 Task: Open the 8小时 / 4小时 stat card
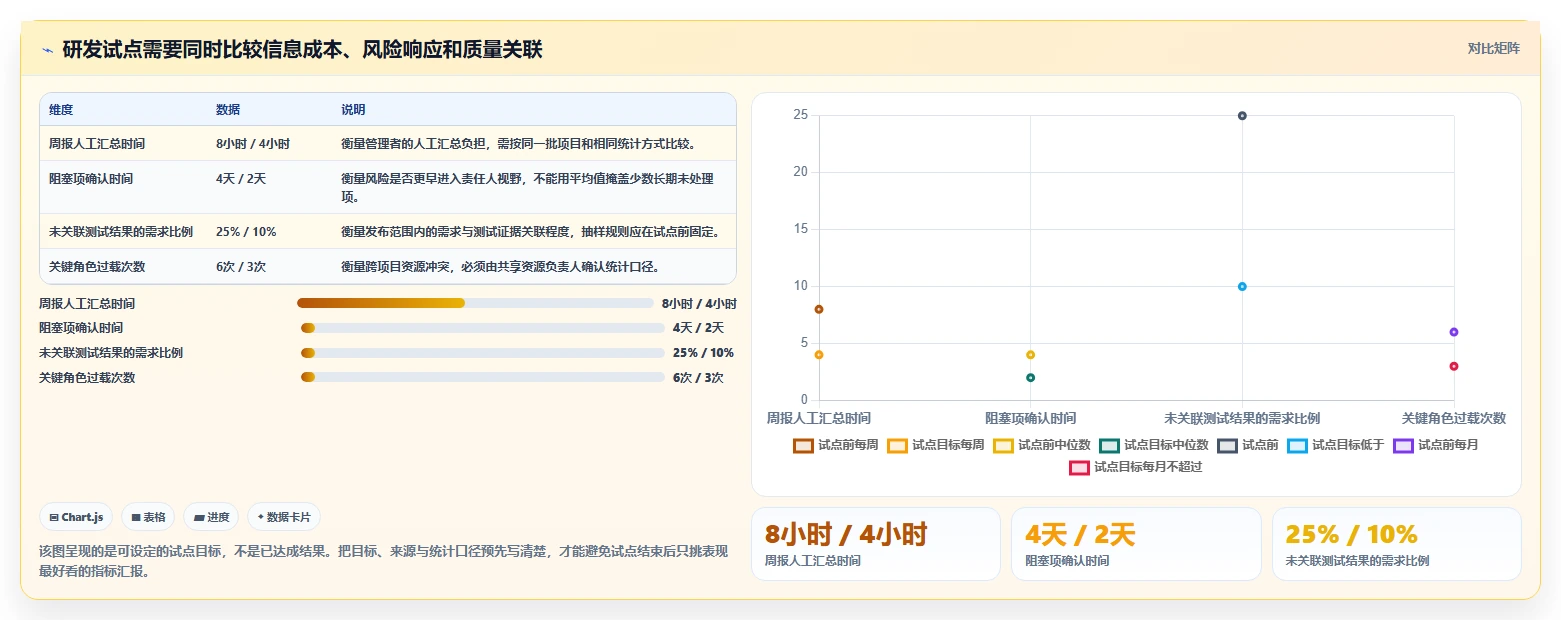875,544
